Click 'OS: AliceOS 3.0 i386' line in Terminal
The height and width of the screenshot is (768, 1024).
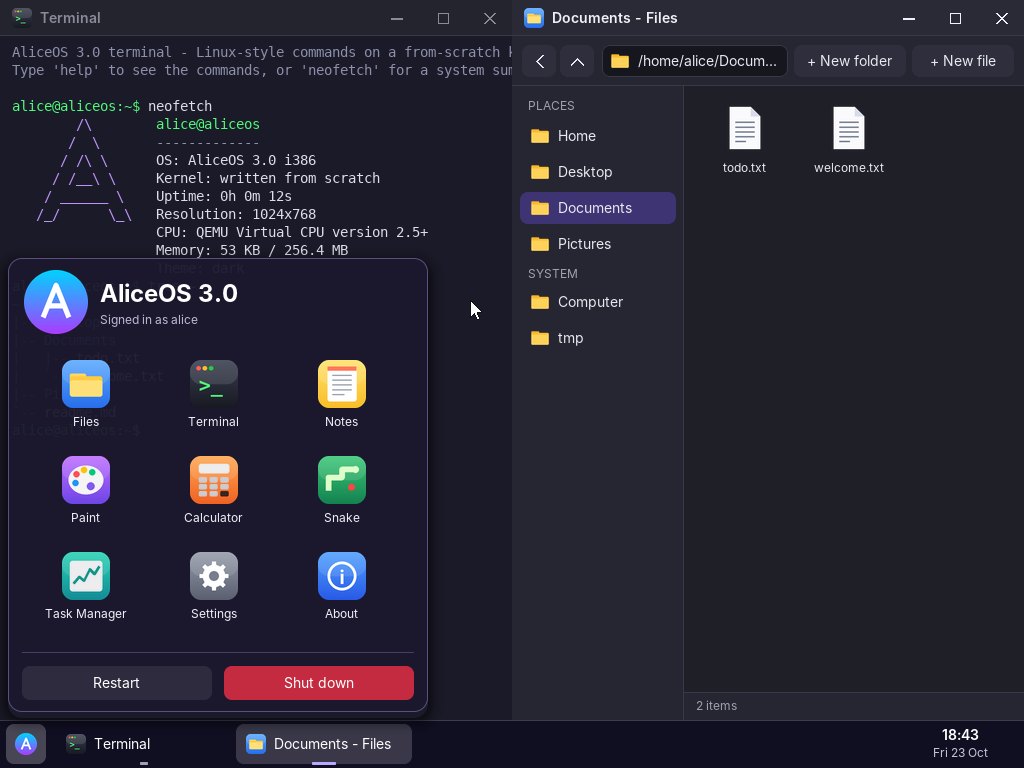pos(236,160)
